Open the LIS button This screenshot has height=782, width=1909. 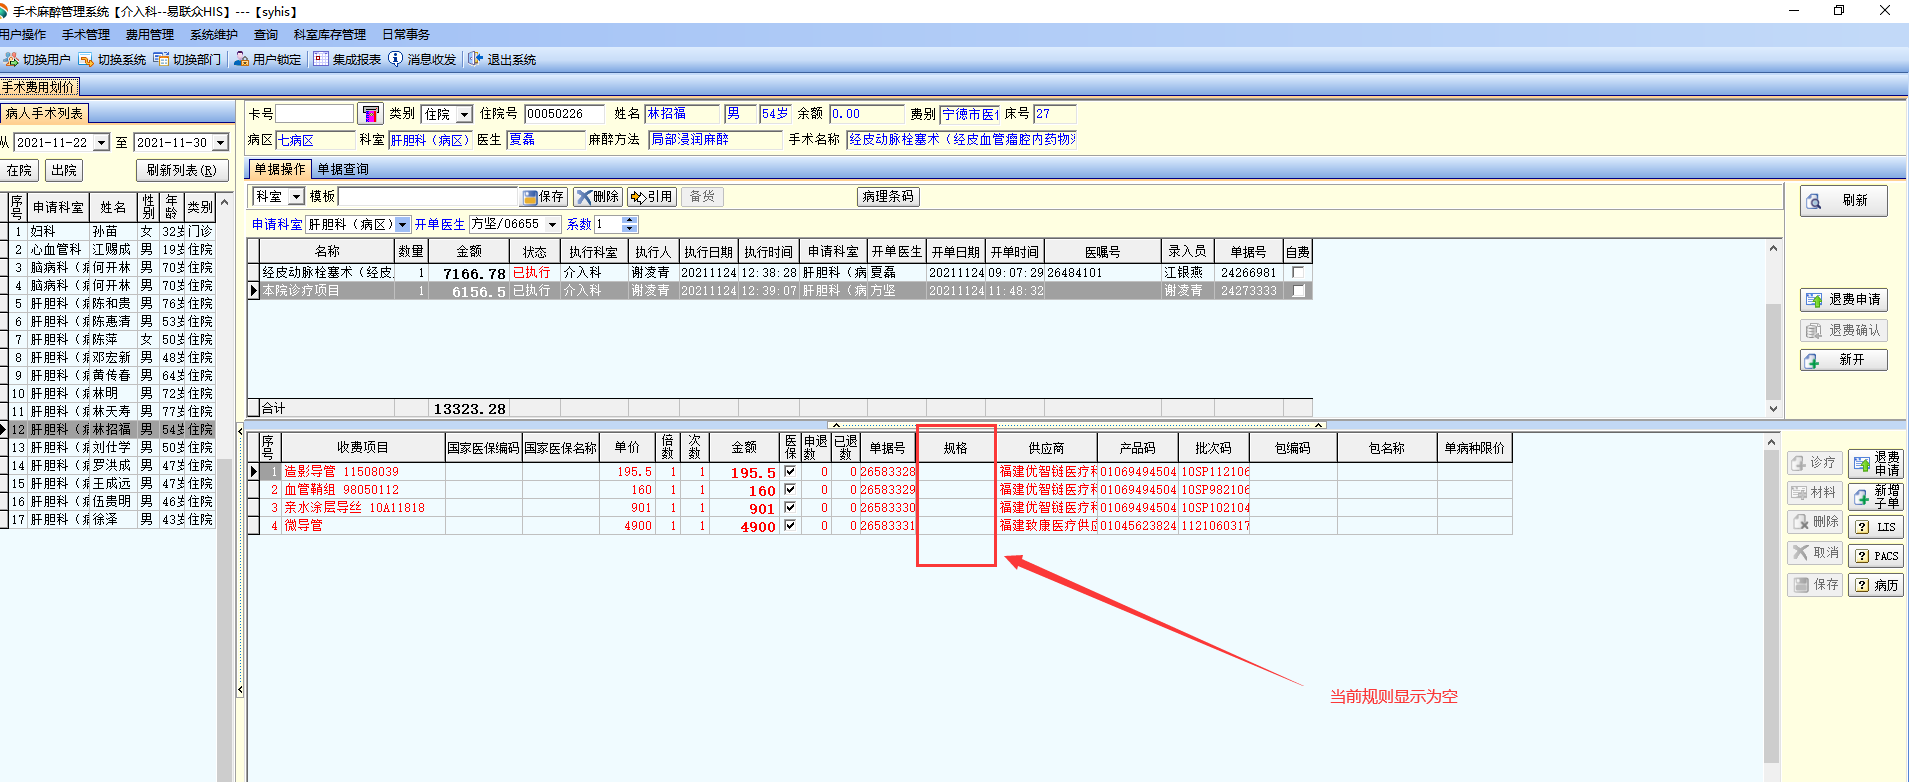[1876, 527]
